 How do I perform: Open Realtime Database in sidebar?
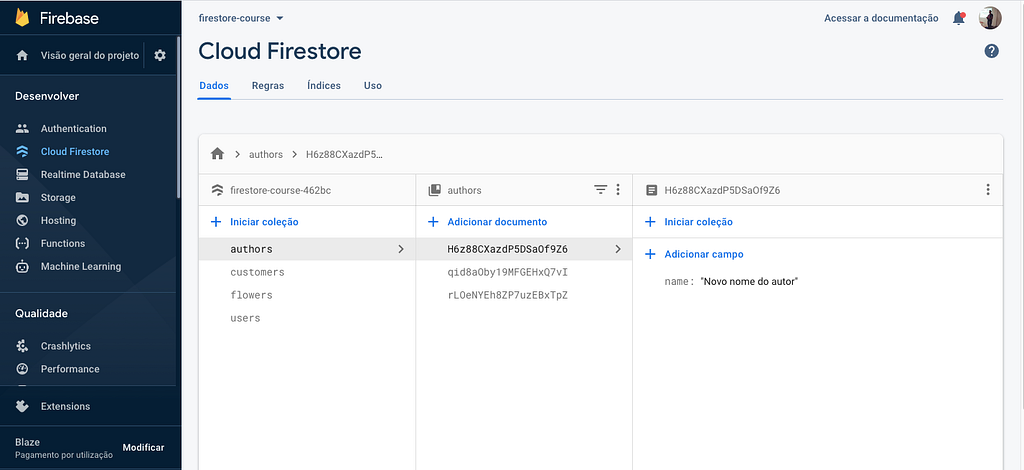(83, 174)
